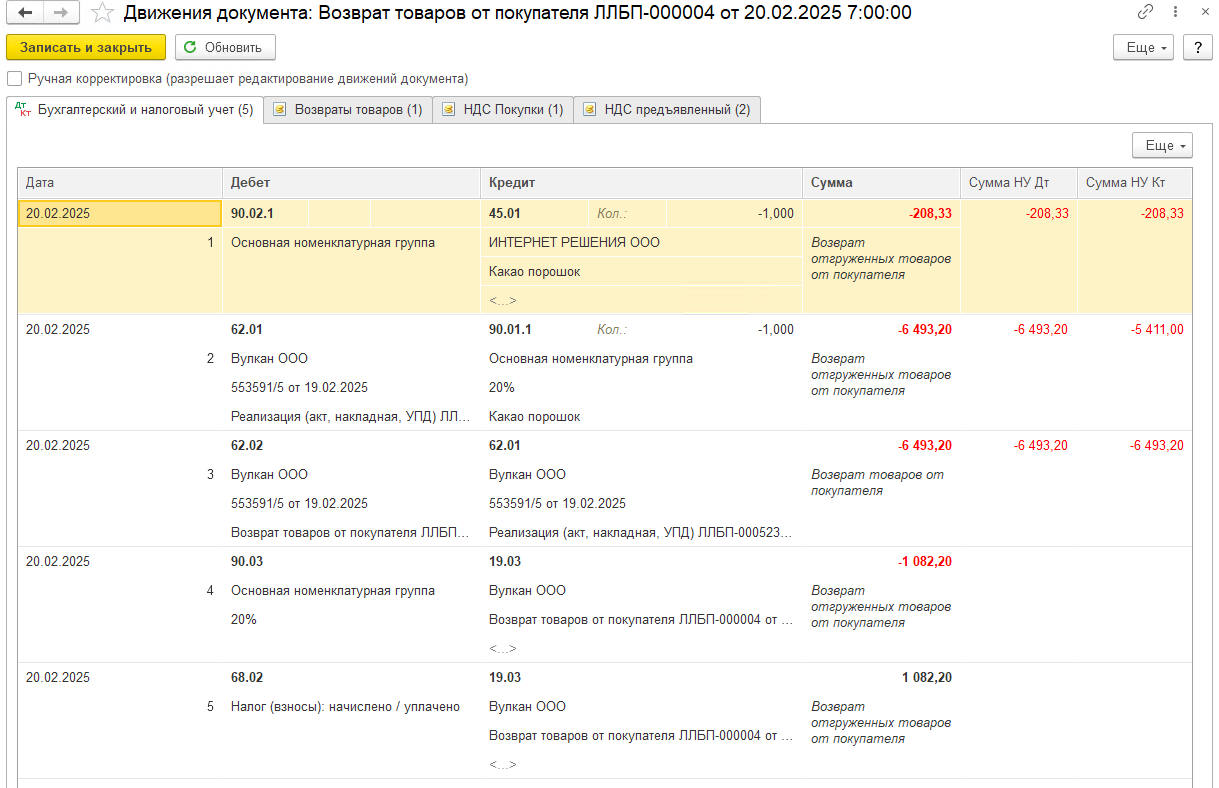
Task: Switch to Бухгалтерский и налоговый учет tab
Action: [135, 110]
